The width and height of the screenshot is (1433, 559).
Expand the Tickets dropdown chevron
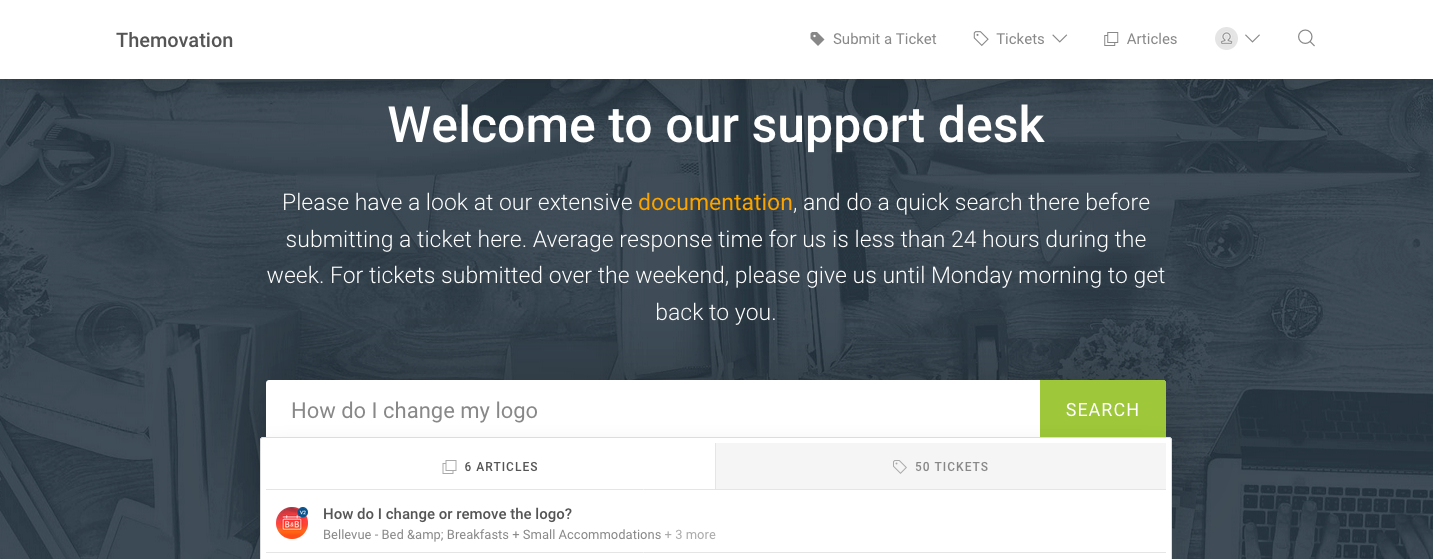click(1059, 39)
